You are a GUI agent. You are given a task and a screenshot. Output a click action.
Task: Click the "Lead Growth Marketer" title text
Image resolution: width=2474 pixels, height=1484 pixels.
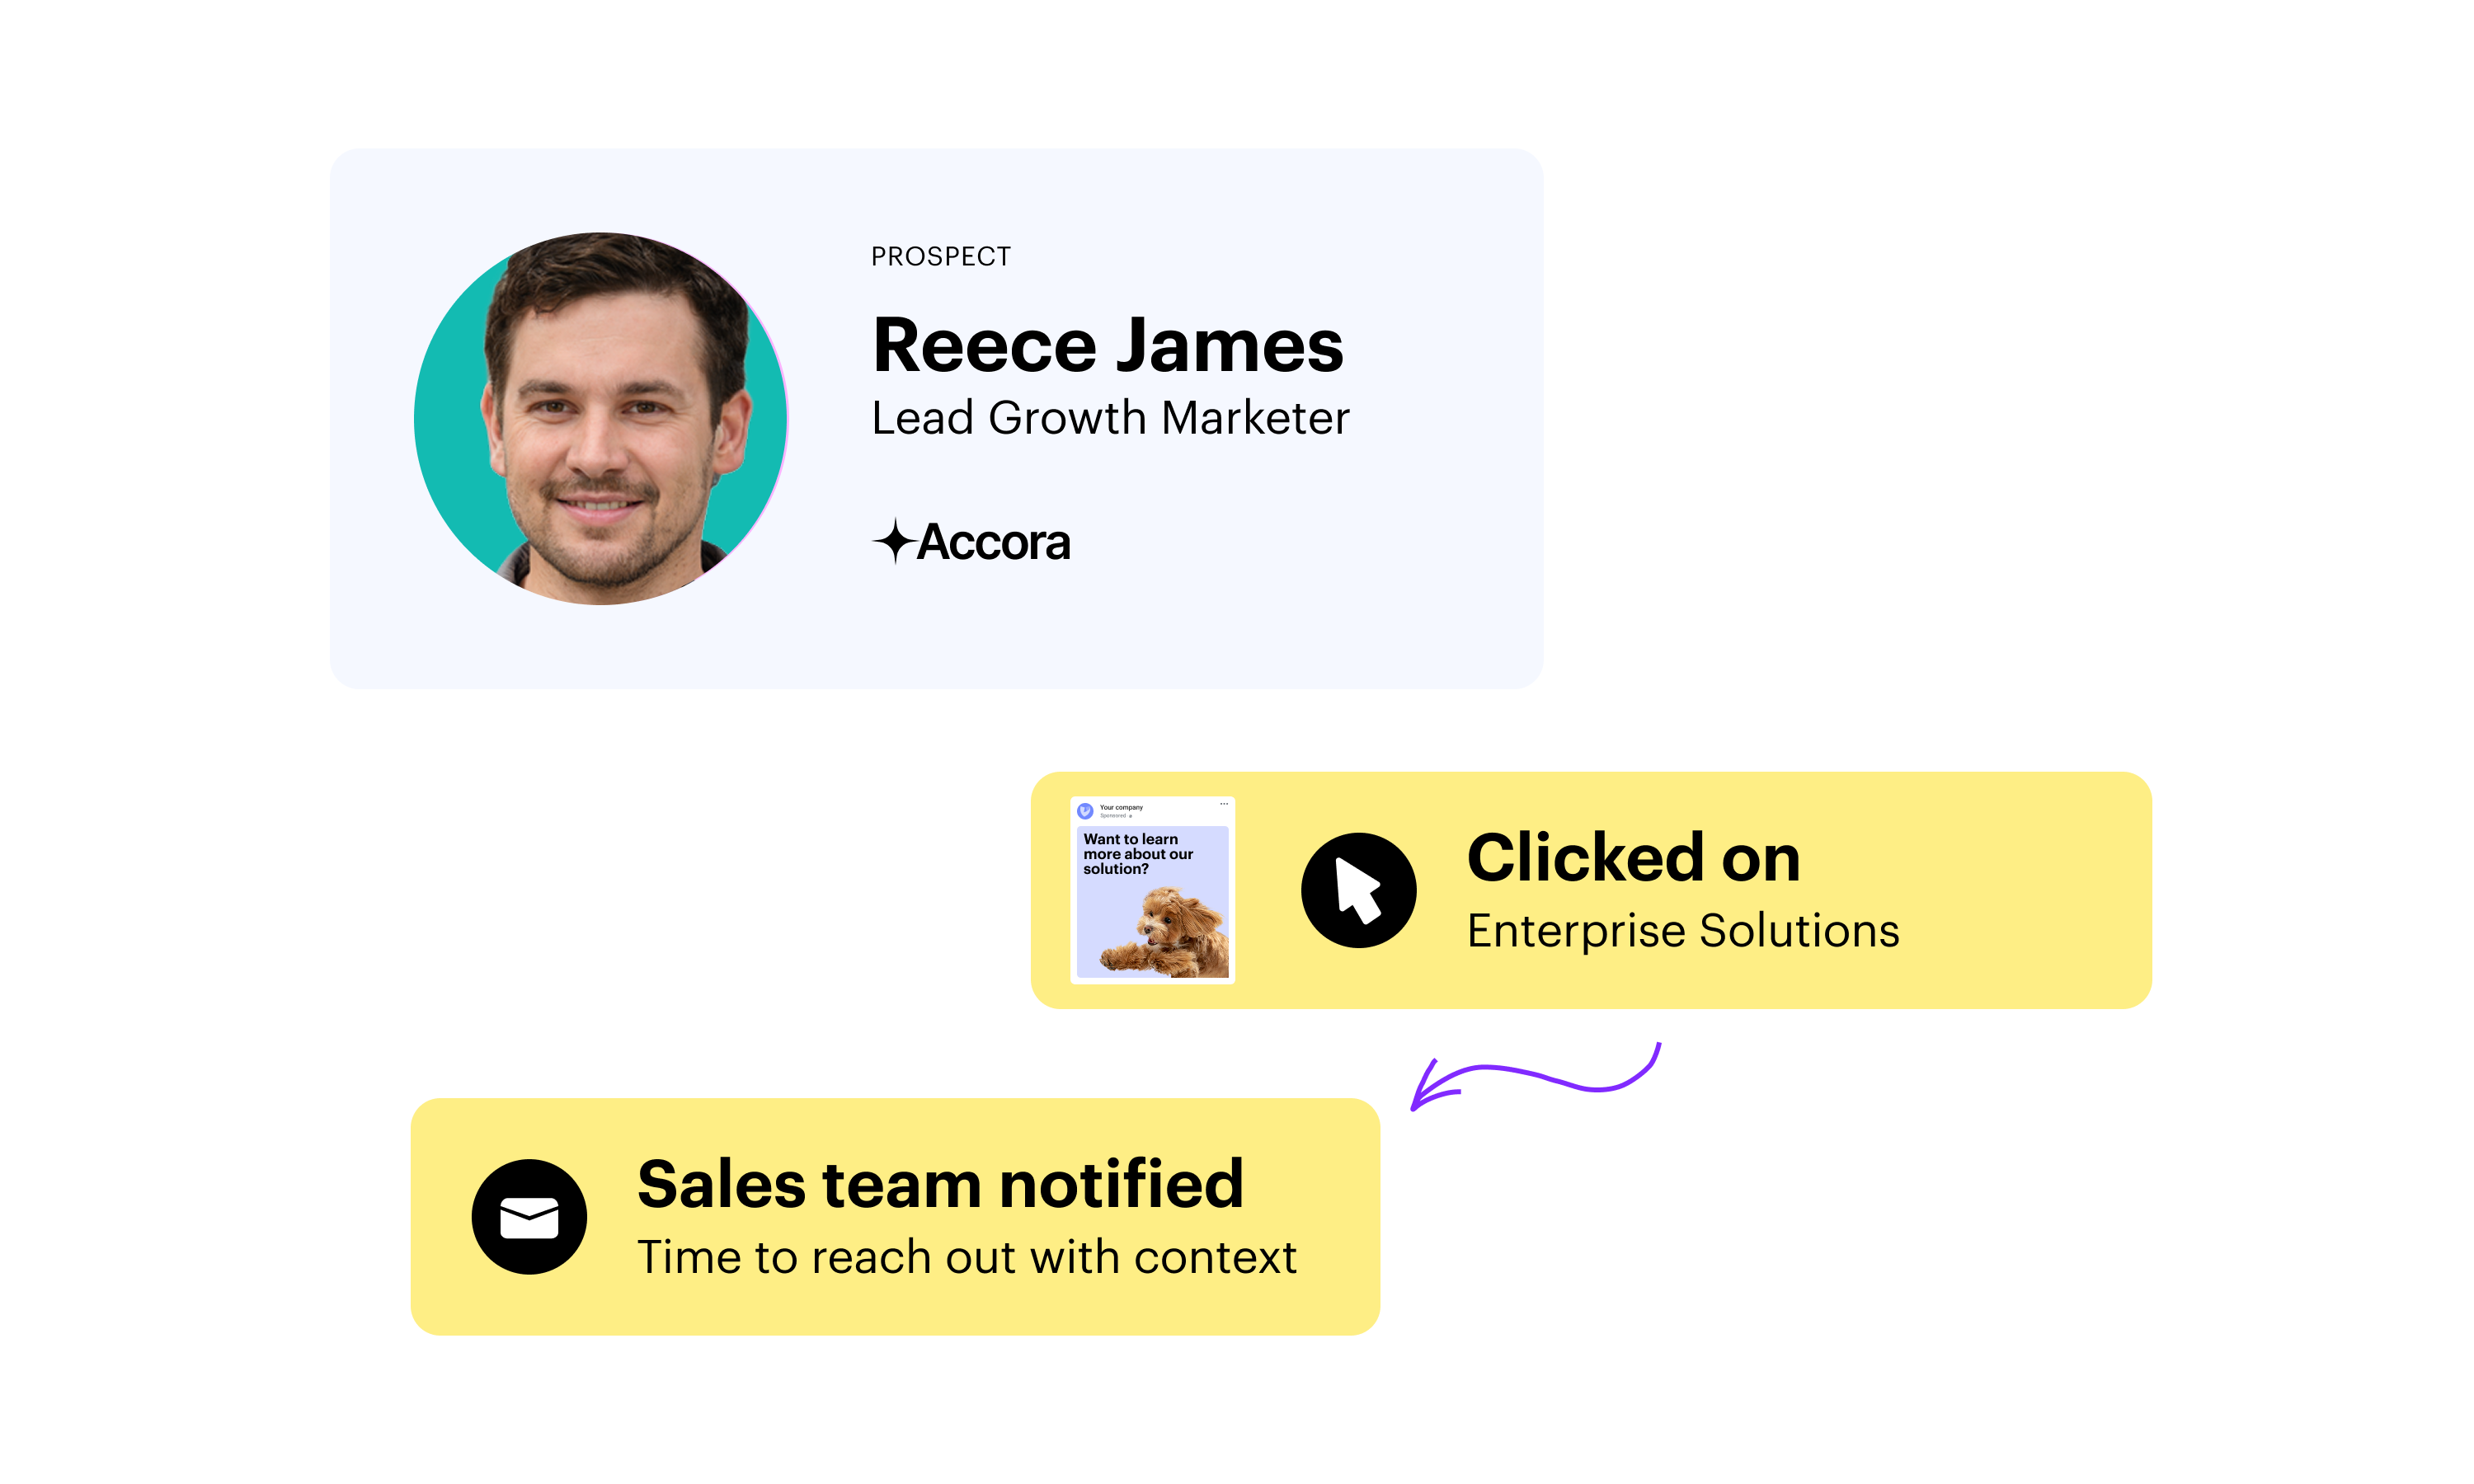point(1110,418)
